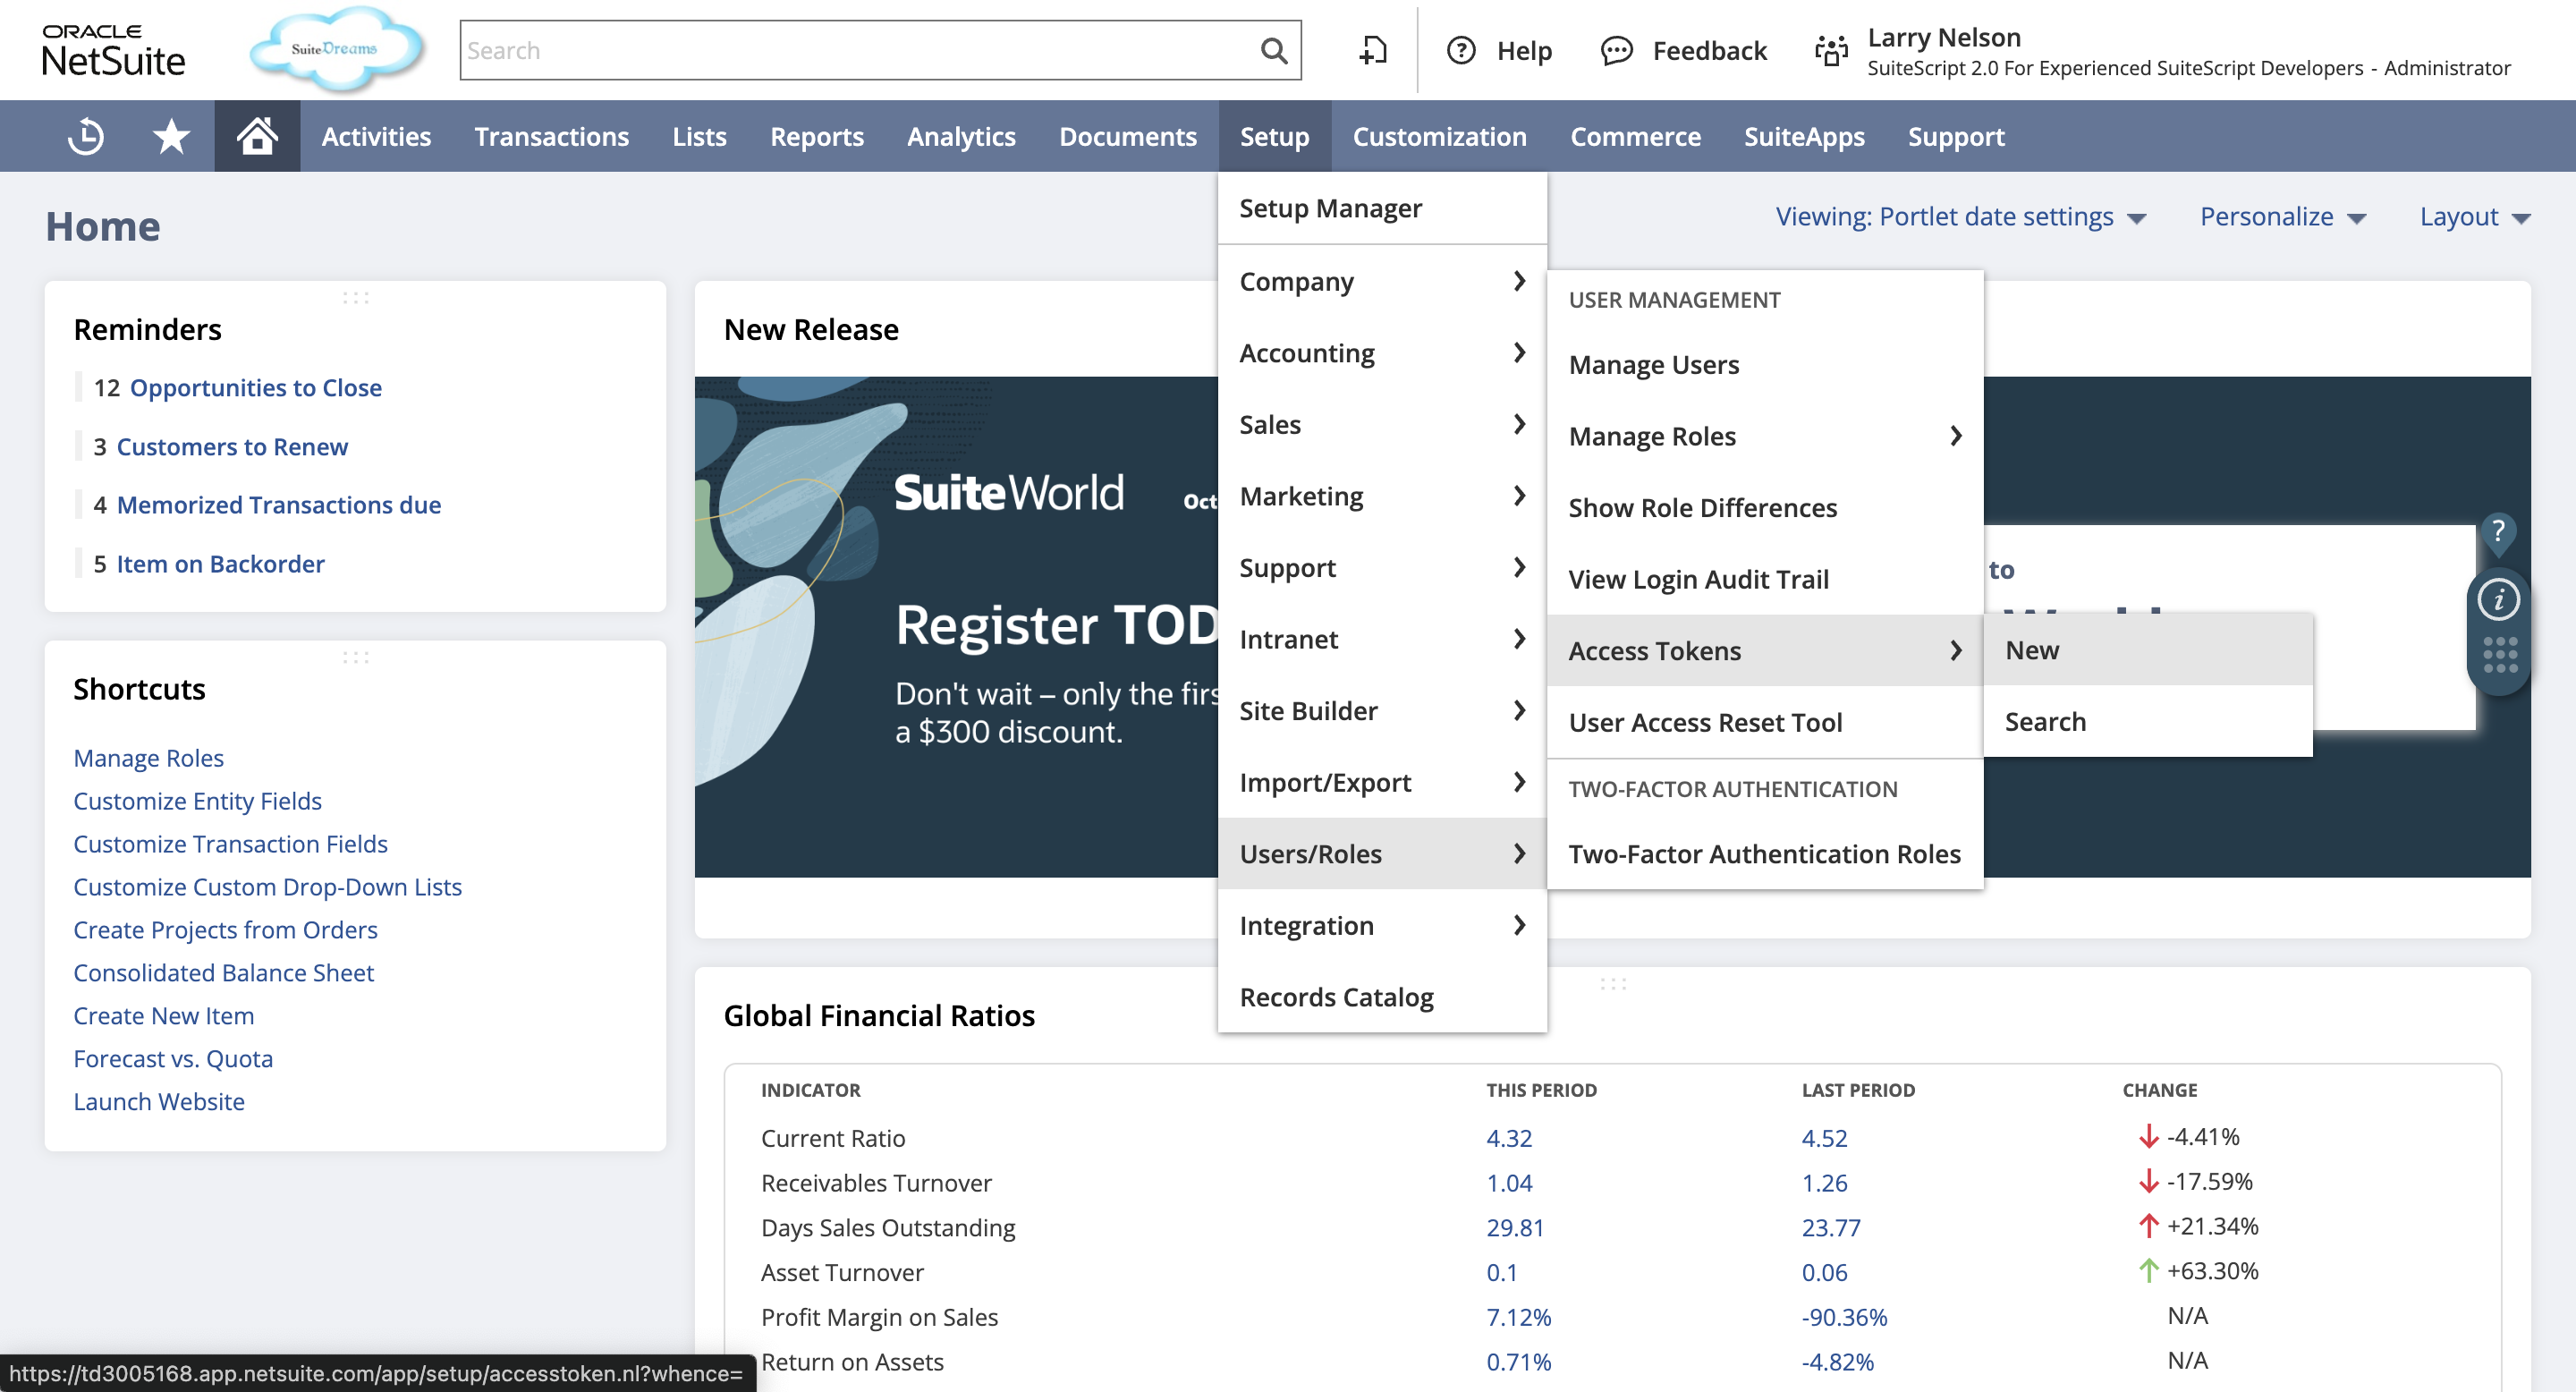The image size is (2576, 1392).
Task: Open the Customization menu in navigation bar
Action: (x=1439, y=136)
